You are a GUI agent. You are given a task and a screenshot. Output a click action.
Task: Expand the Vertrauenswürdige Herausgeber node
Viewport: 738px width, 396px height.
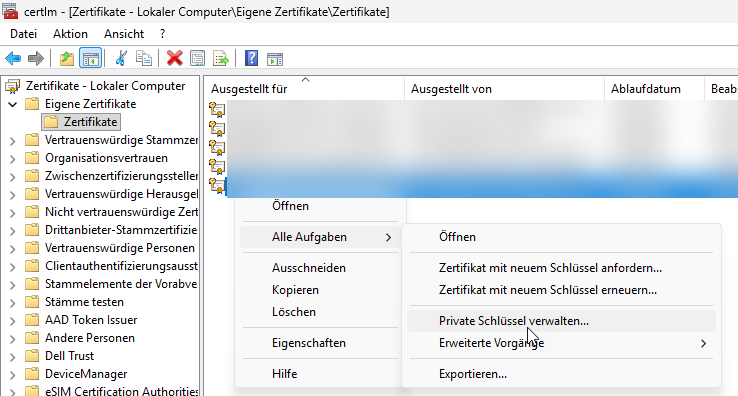point(13,194)
